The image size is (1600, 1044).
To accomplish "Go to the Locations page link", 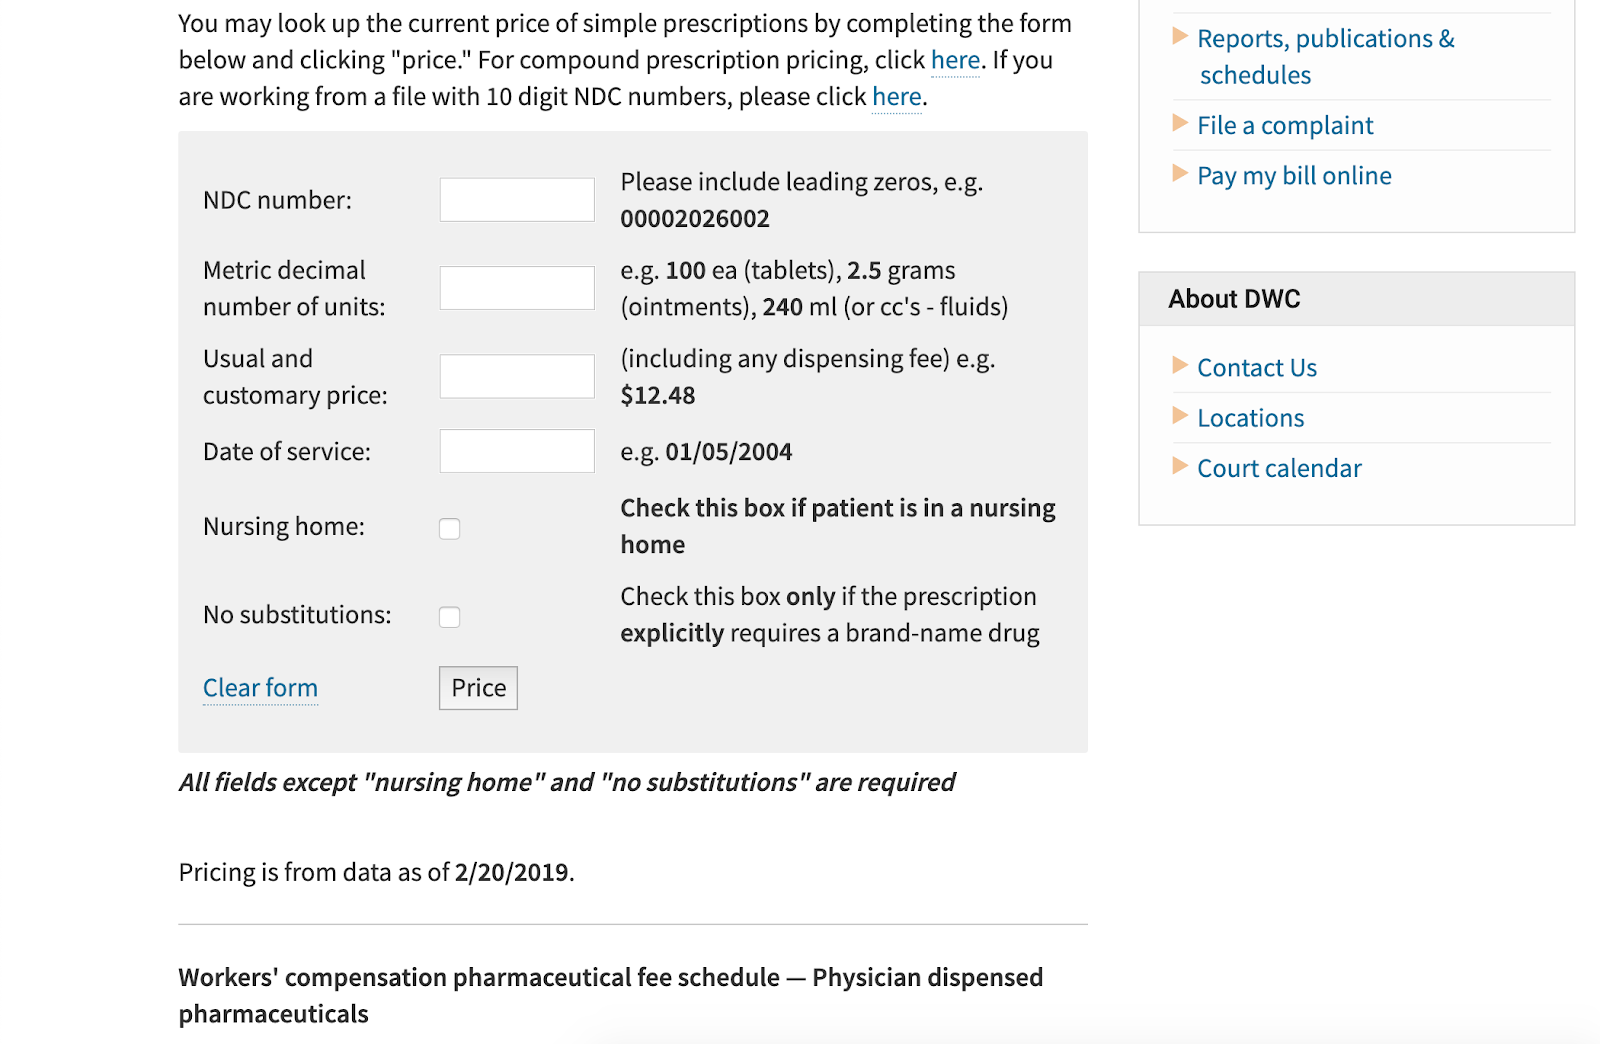I will tap(1250, 418).
